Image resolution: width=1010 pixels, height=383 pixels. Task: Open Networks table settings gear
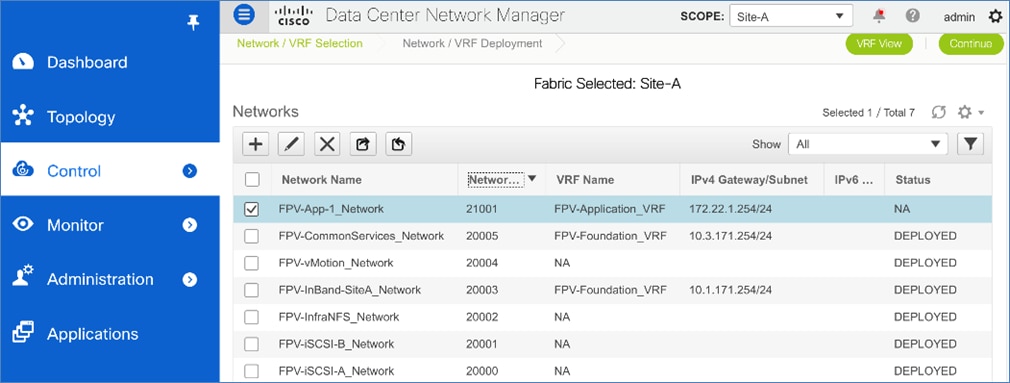[964, 113]
